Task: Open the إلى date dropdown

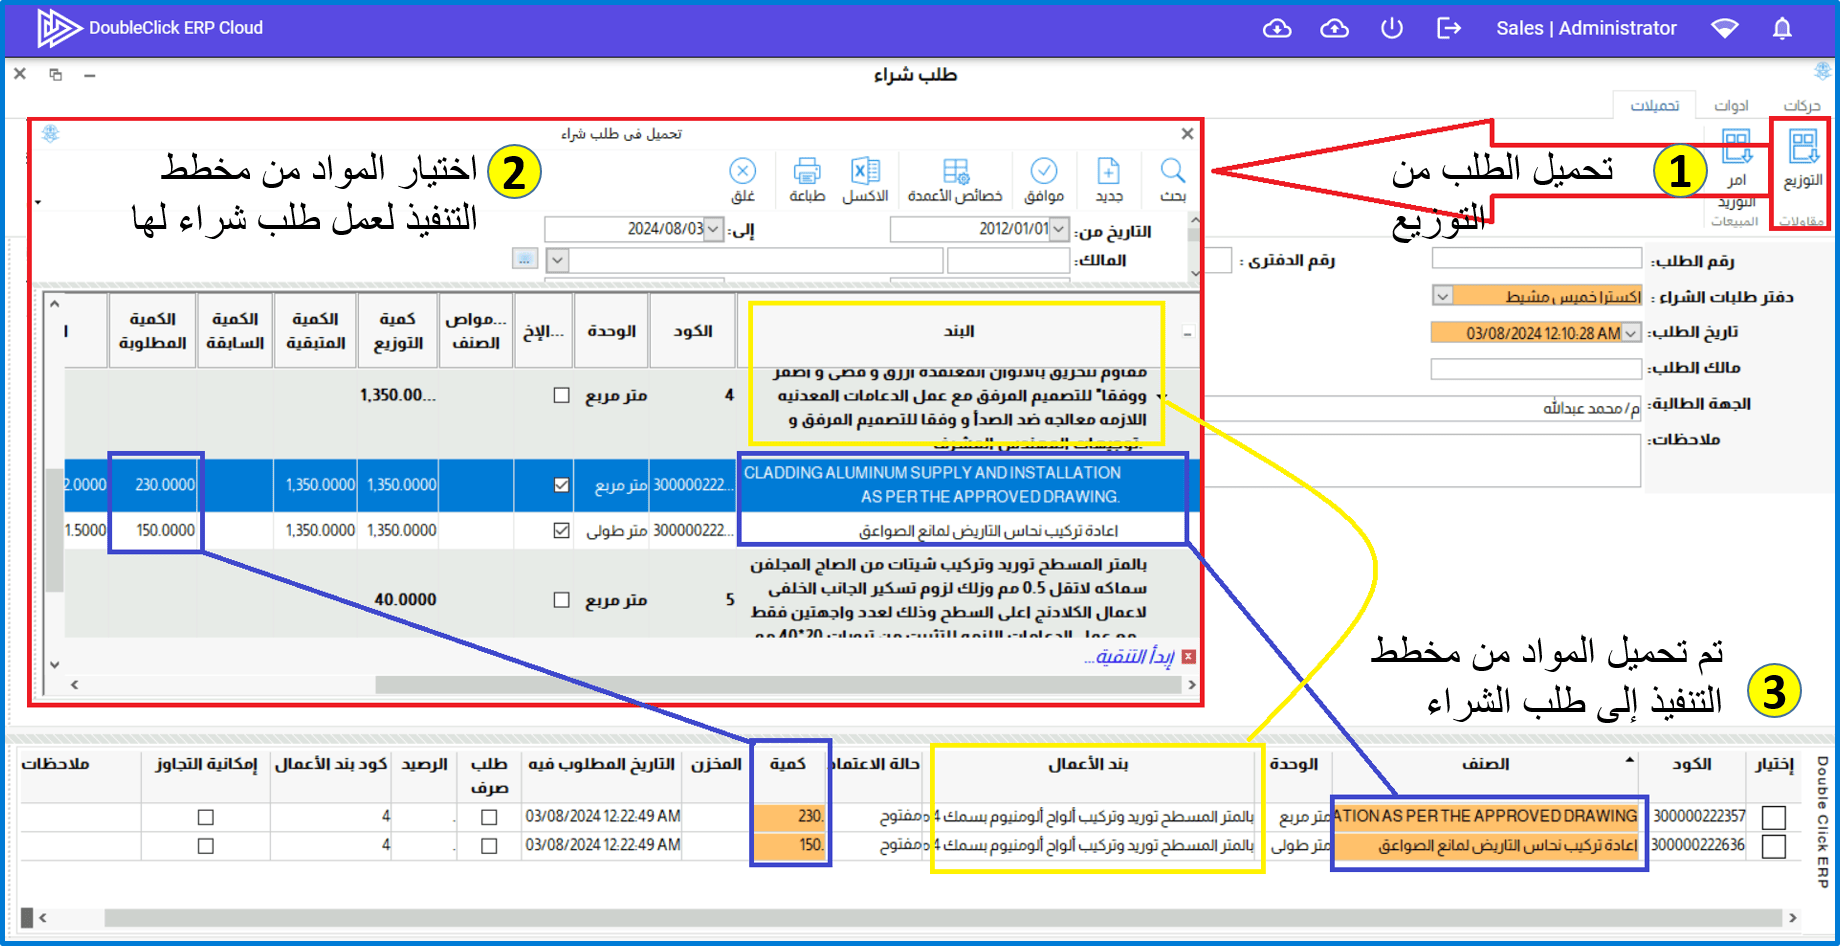Action: [x=713, y=229]
